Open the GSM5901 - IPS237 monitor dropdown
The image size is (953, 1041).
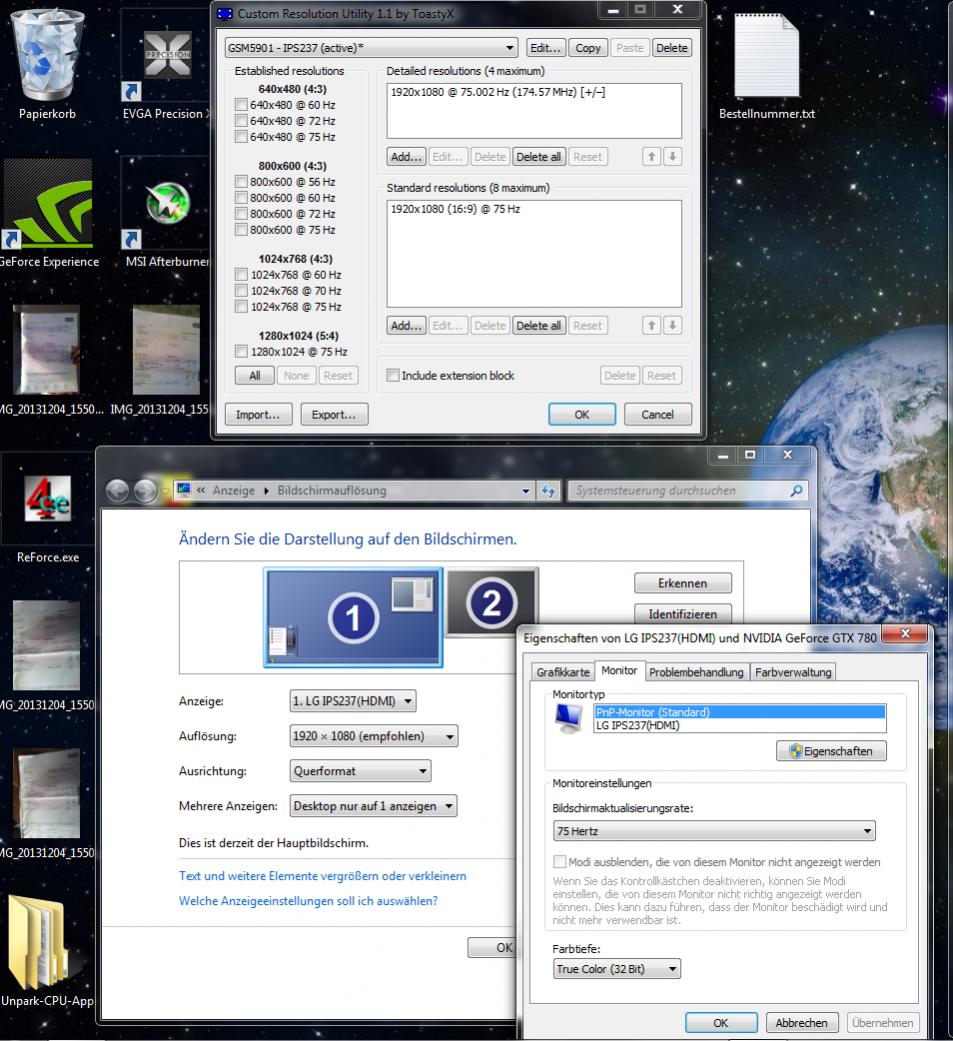coord(371,48)
